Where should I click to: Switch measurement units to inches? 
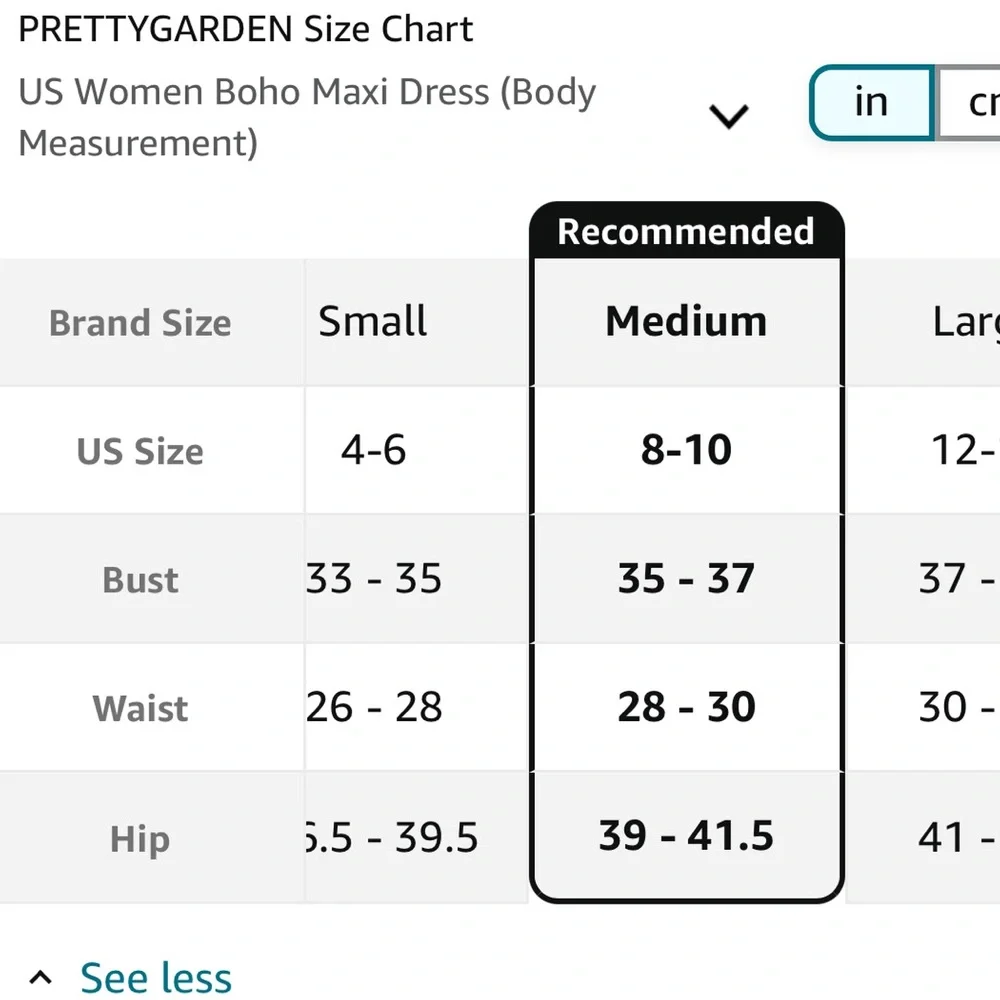[x=871, y=102]
